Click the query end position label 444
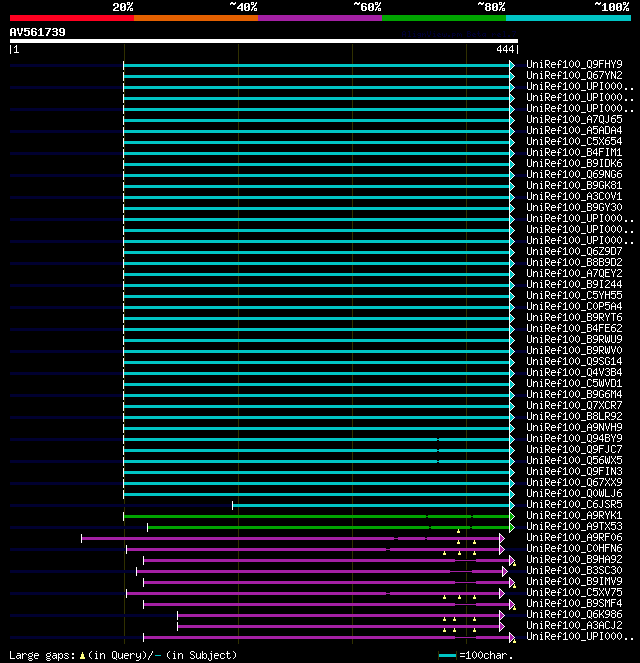Screen dimensions: 640x663 click(505, 49)
